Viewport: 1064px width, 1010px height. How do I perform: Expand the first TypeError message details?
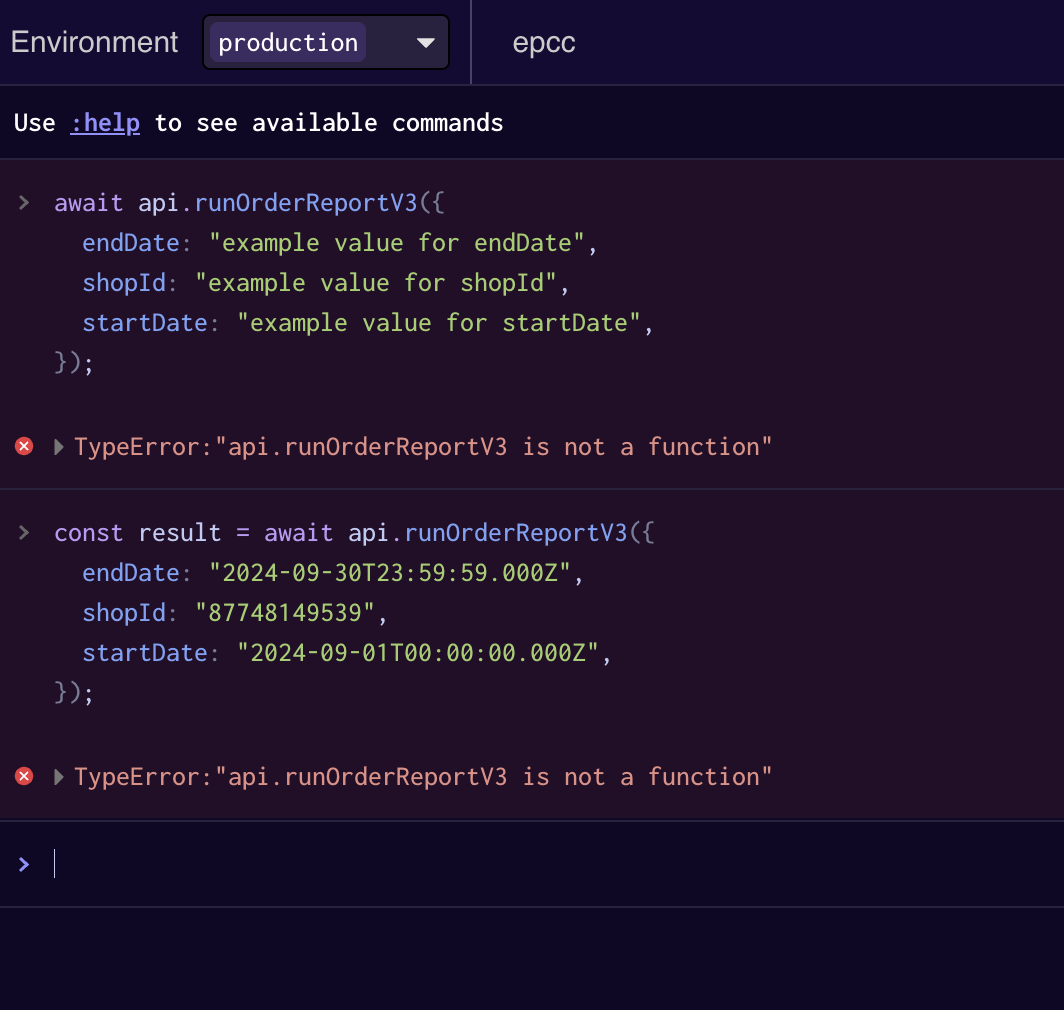pos(57,446)
